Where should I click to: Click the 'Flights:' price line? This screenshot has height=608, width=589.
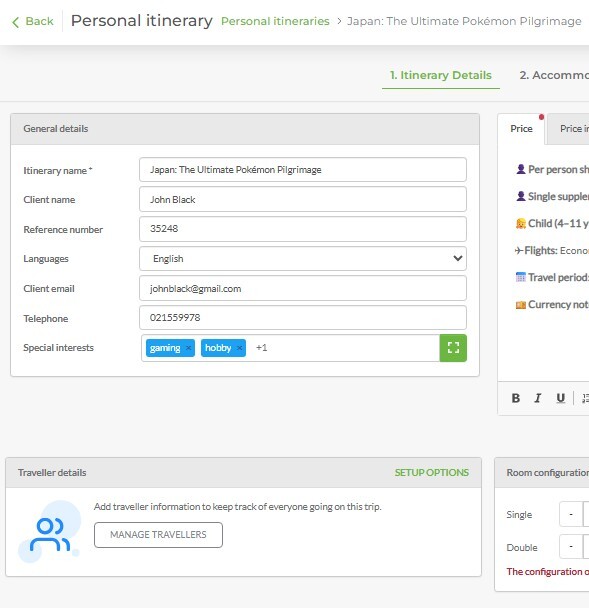click(x=551, y=251)
